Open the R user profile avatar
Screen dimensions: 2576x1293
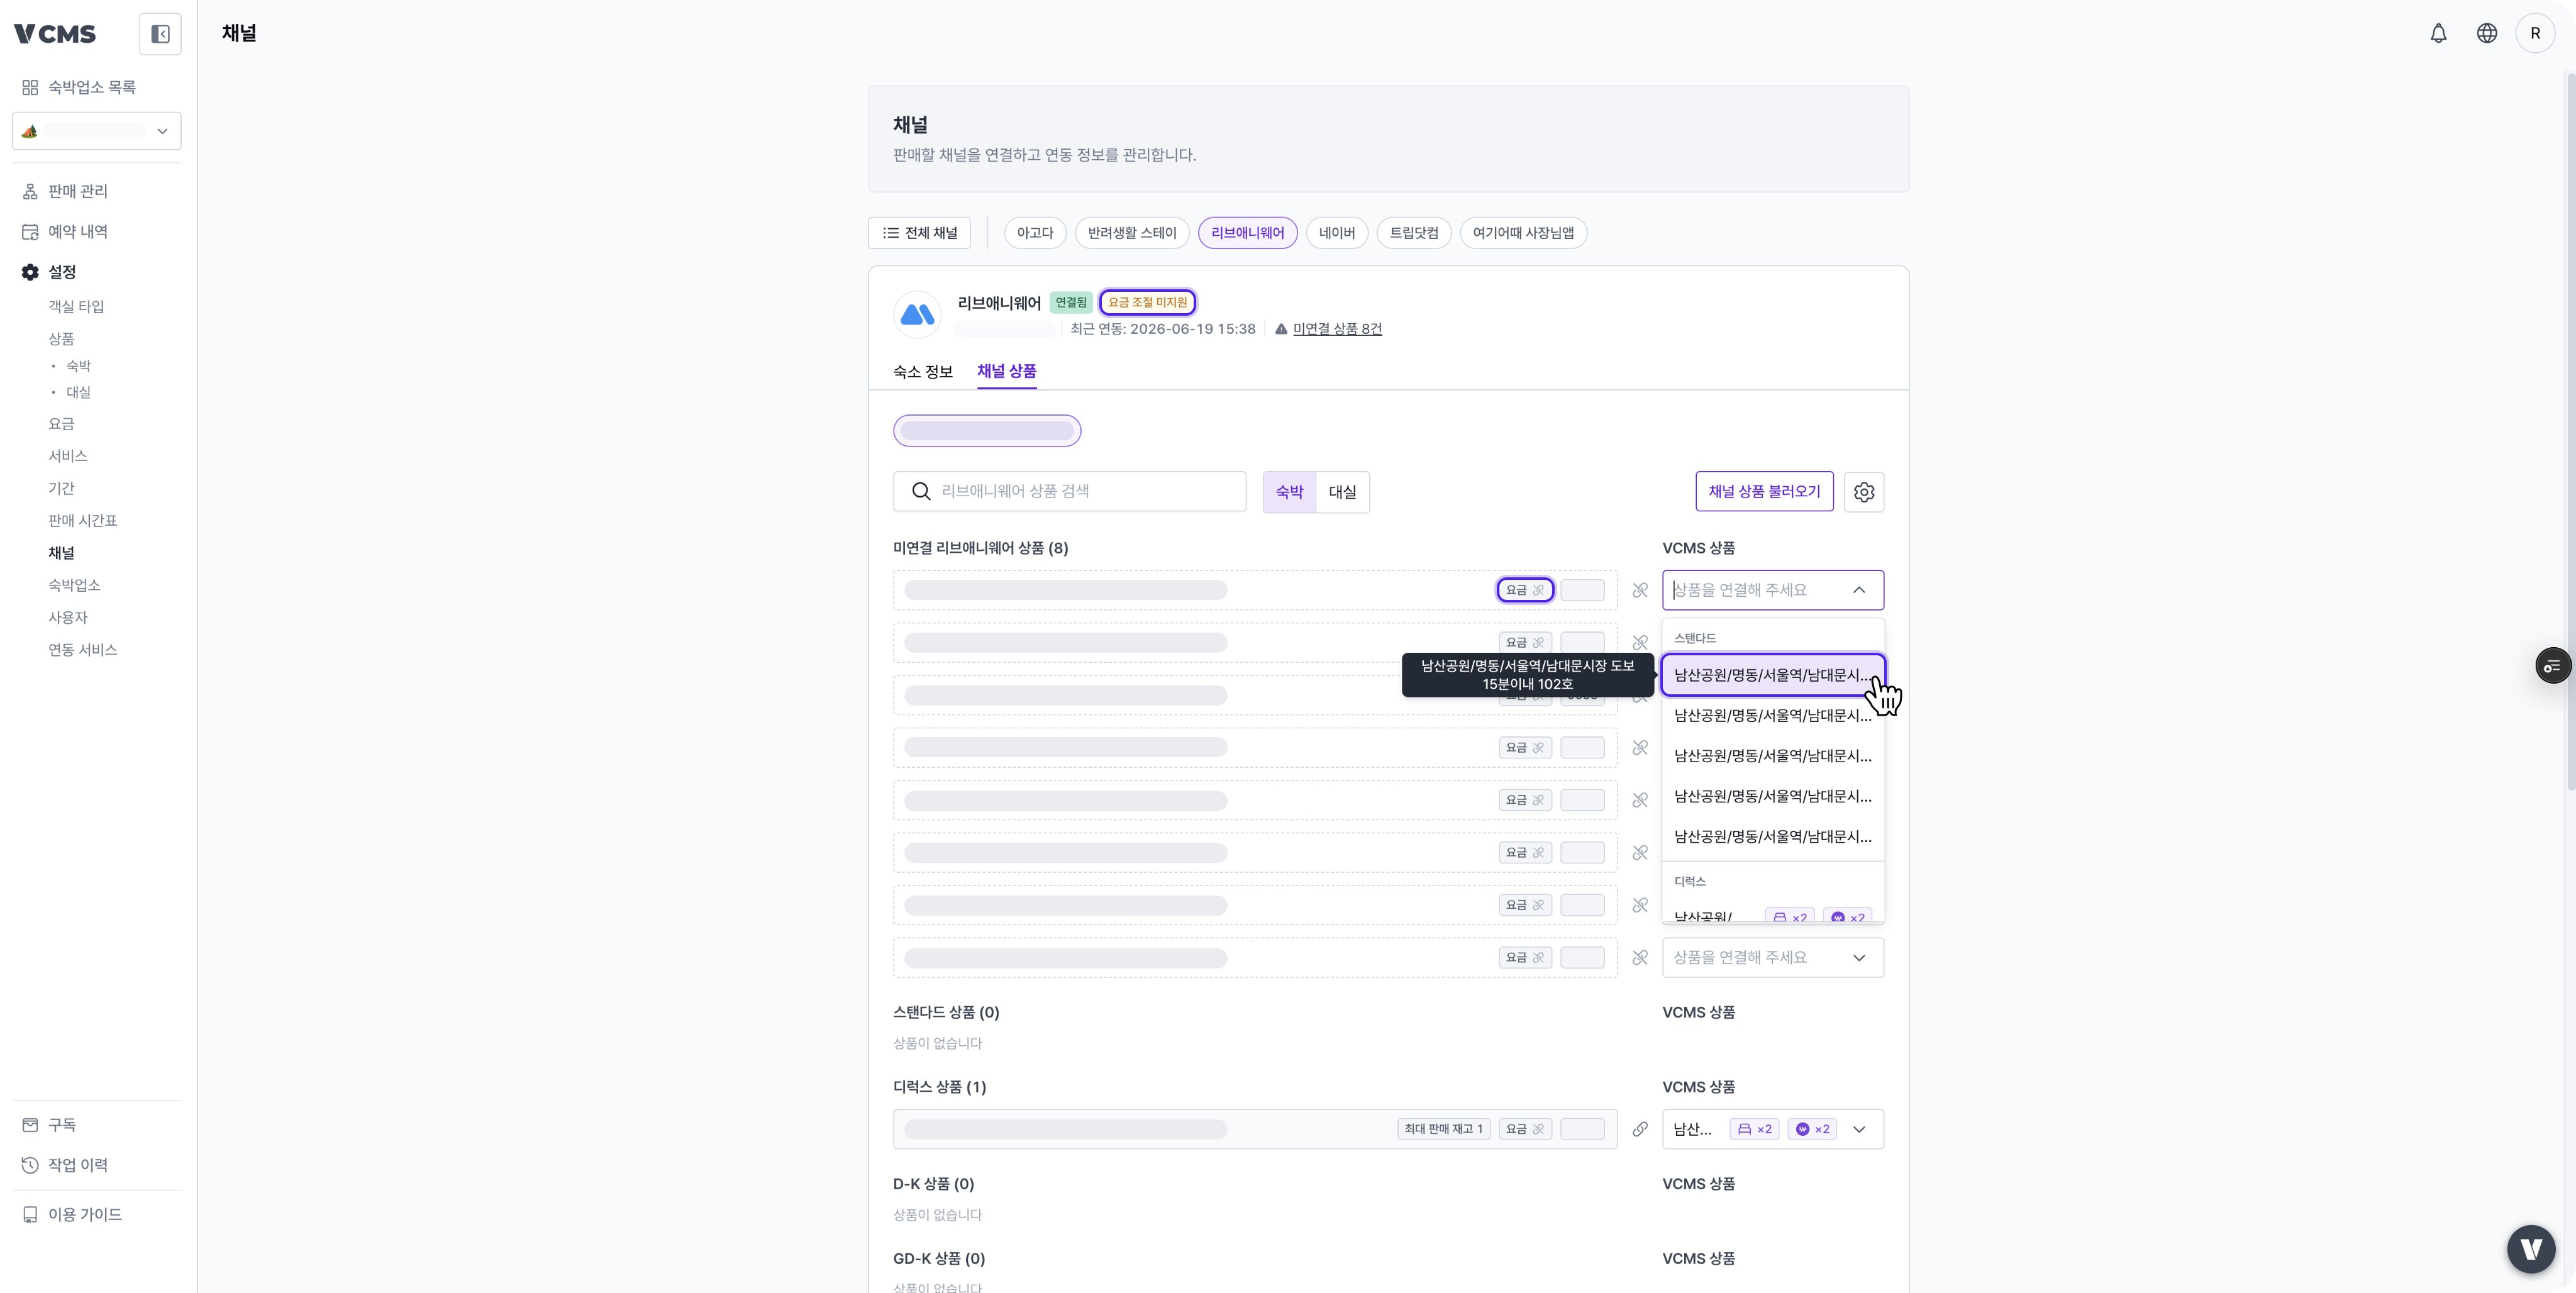coord(2535,34)
